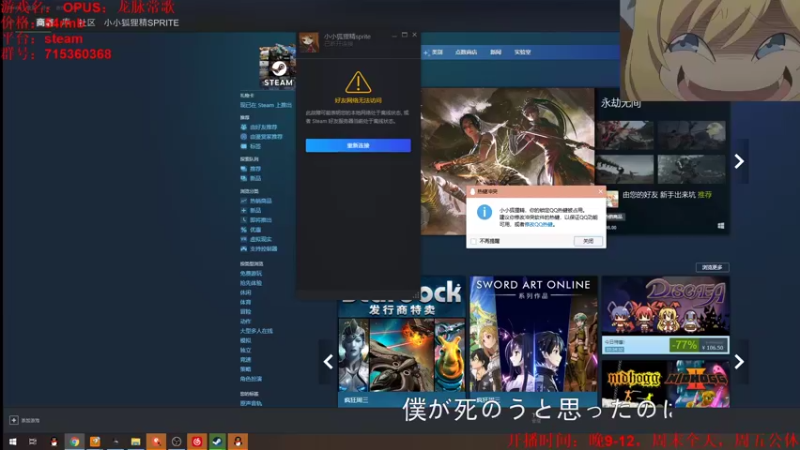Viewport: 800px width, 450px height.
Task: Click the VR icon in sidebar
Action: 243,239
